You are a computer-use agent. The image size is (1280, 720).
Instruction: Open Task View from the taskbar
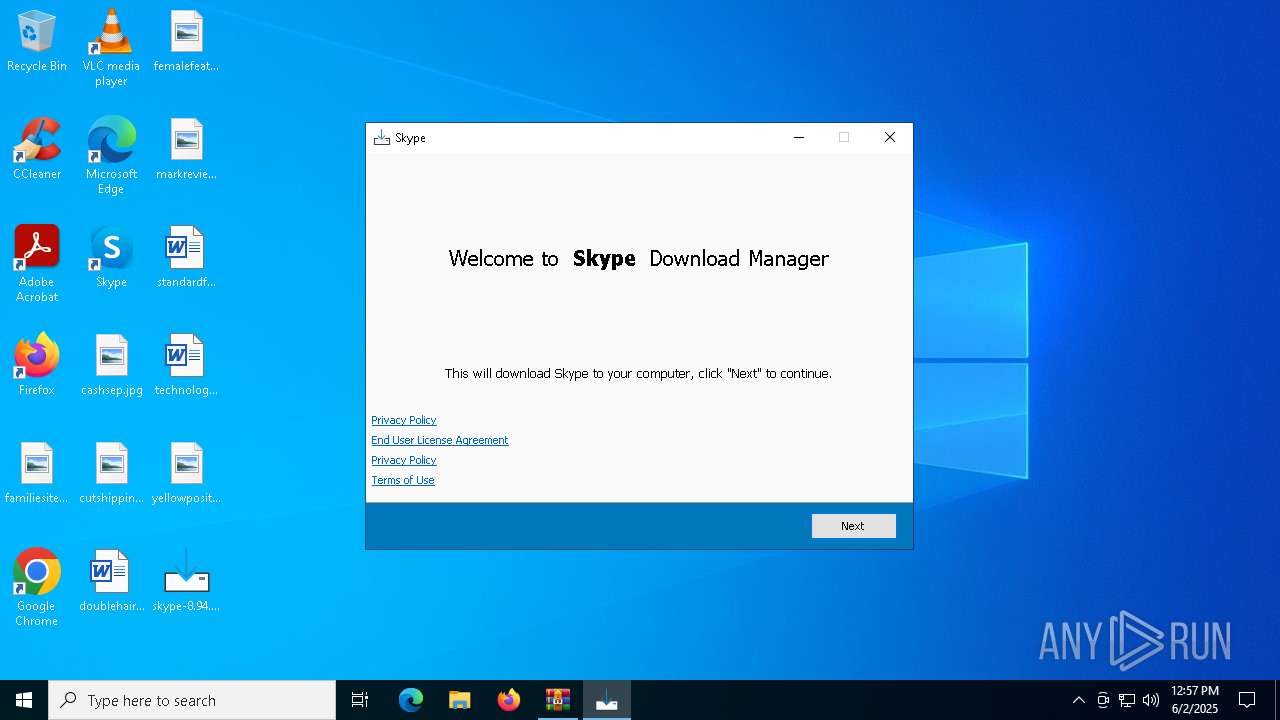pyautogui.click(x=360, y=700)
